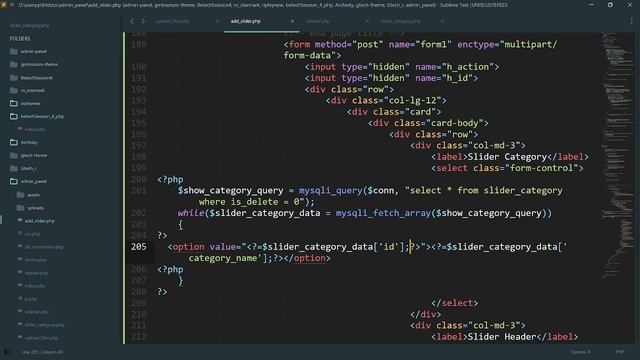The image size is (640, 360).
Task: Click the 'while' keyword on line 202
Action: tap(191, 213)
